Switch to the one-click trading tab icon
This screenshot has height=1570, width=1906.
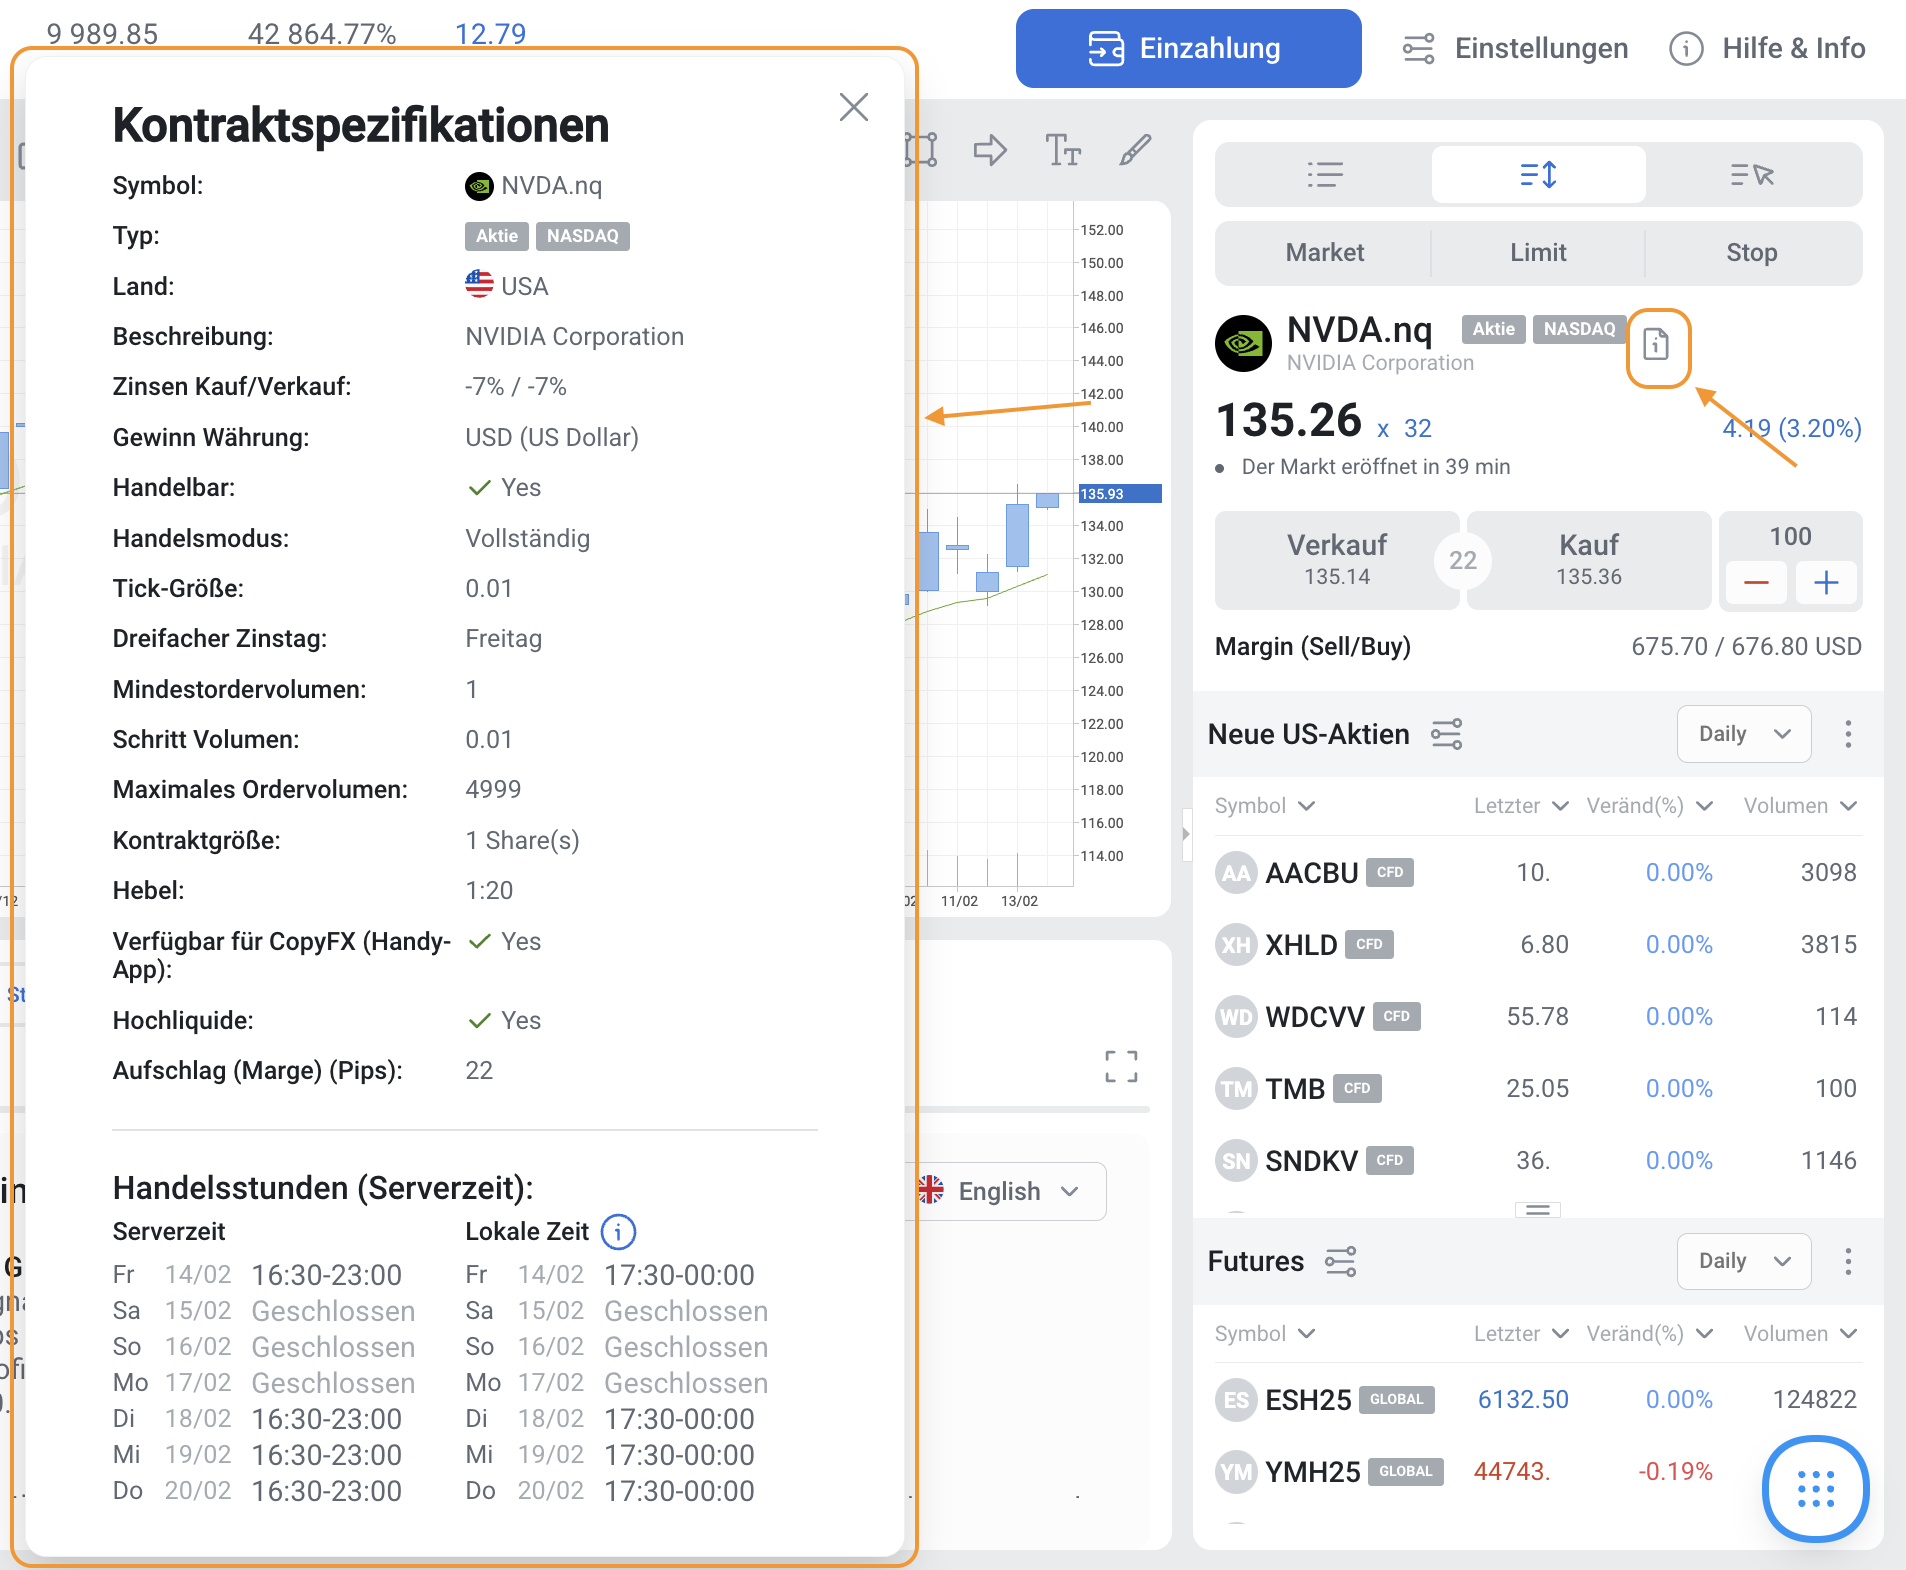click(x=1752, y=175)
